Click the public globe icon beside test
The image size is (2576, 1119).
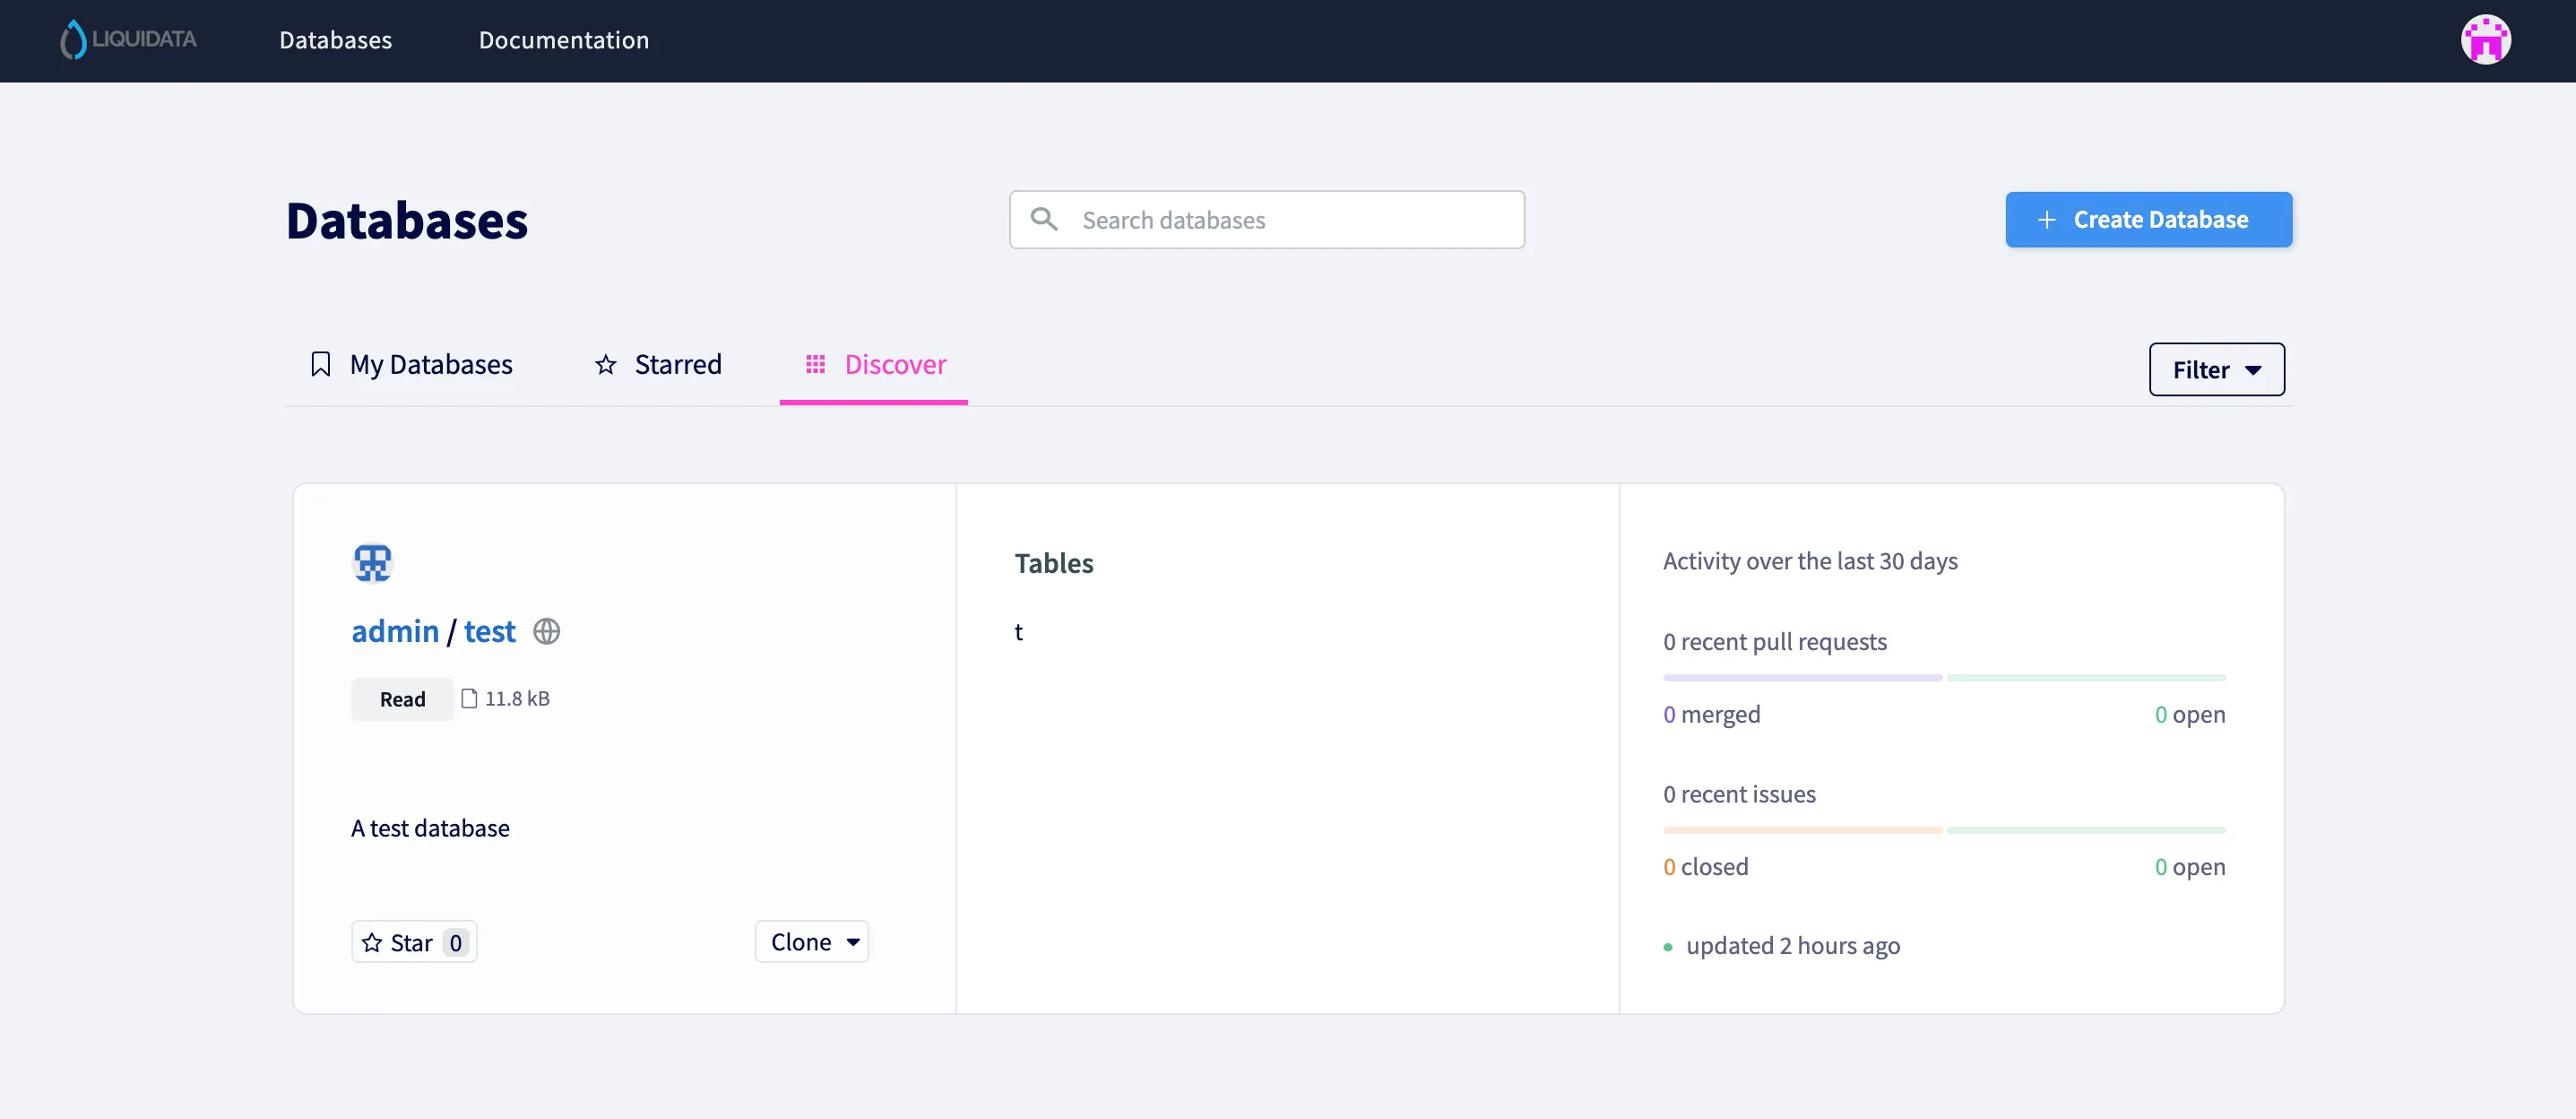tap(546, 631)
